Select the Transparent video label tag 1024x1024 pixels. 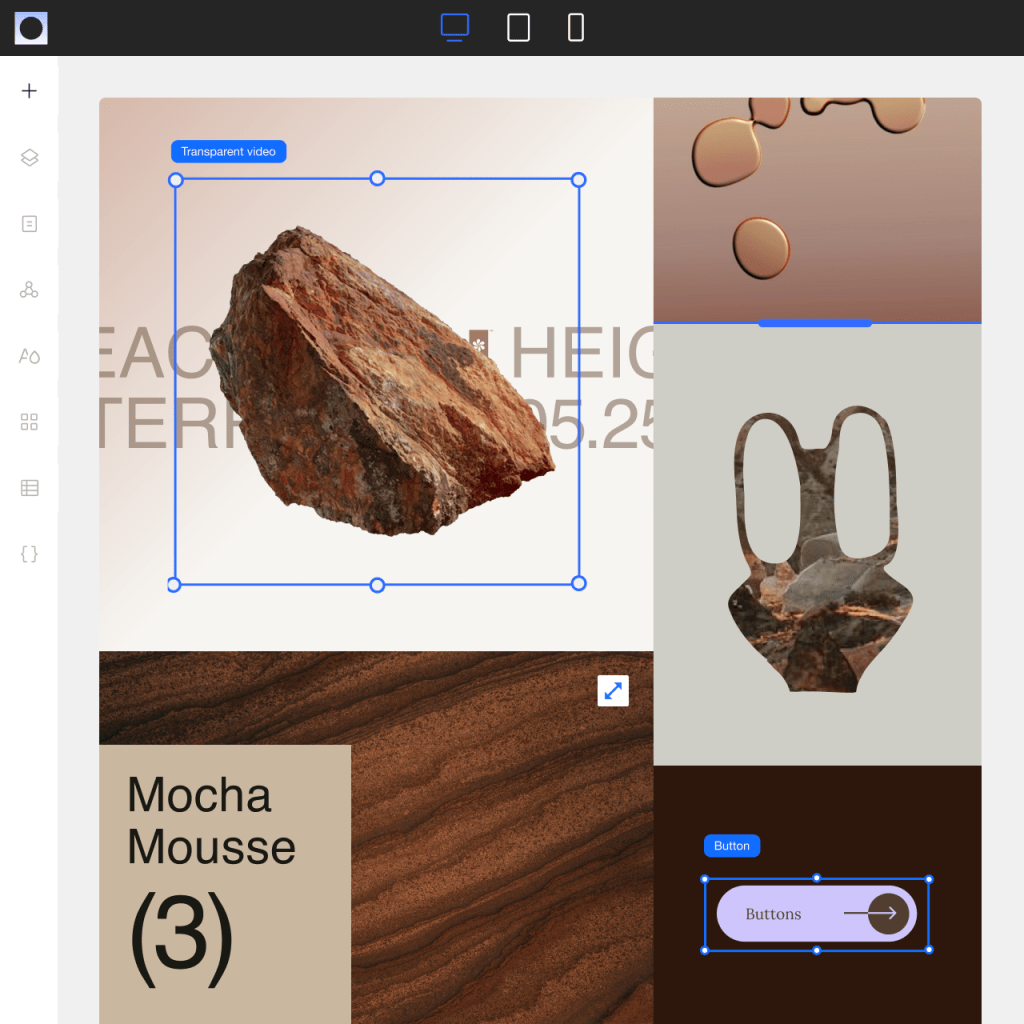click(x=228, y=151)
